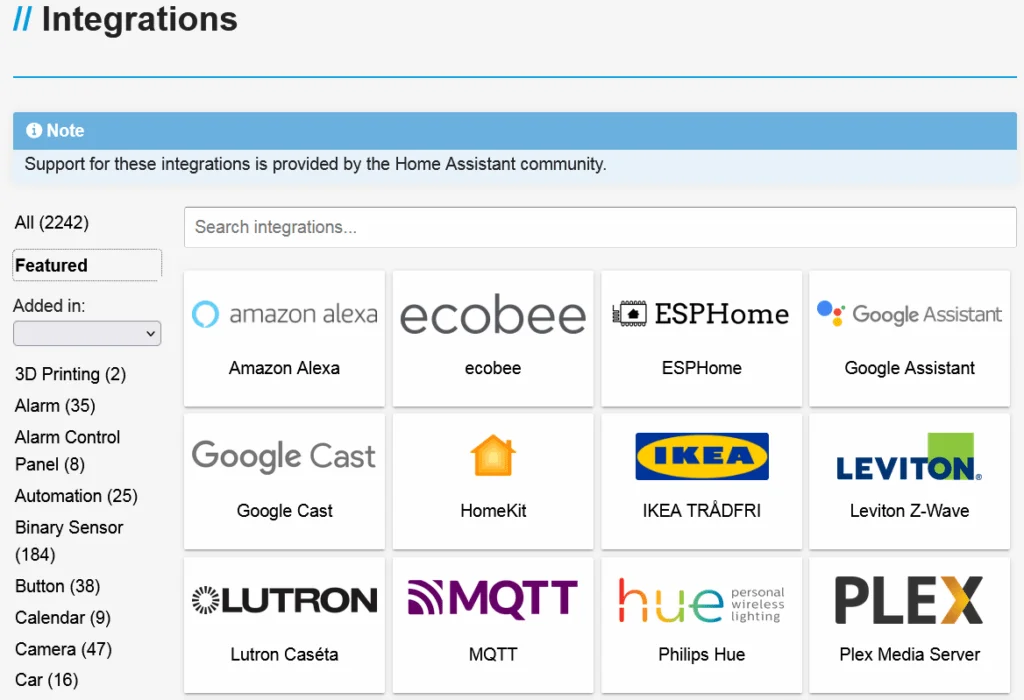Select the MQTT logo

[493, 598]
